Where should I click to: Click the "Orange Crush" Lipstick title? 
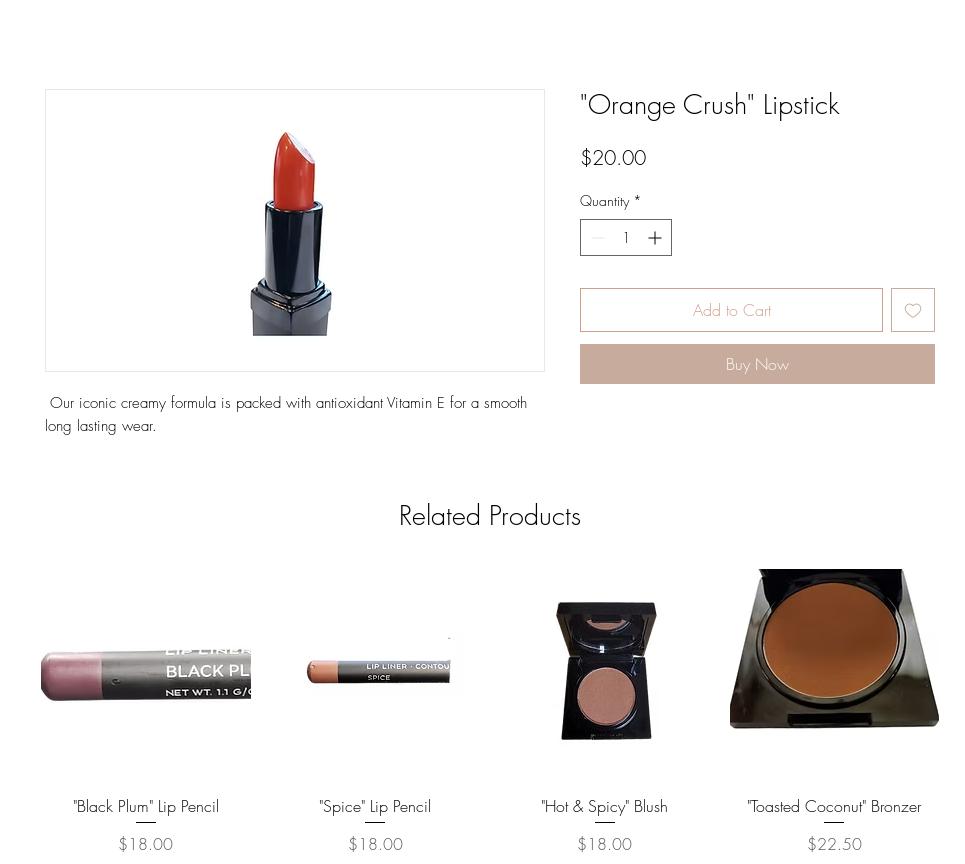coord(710,105)
